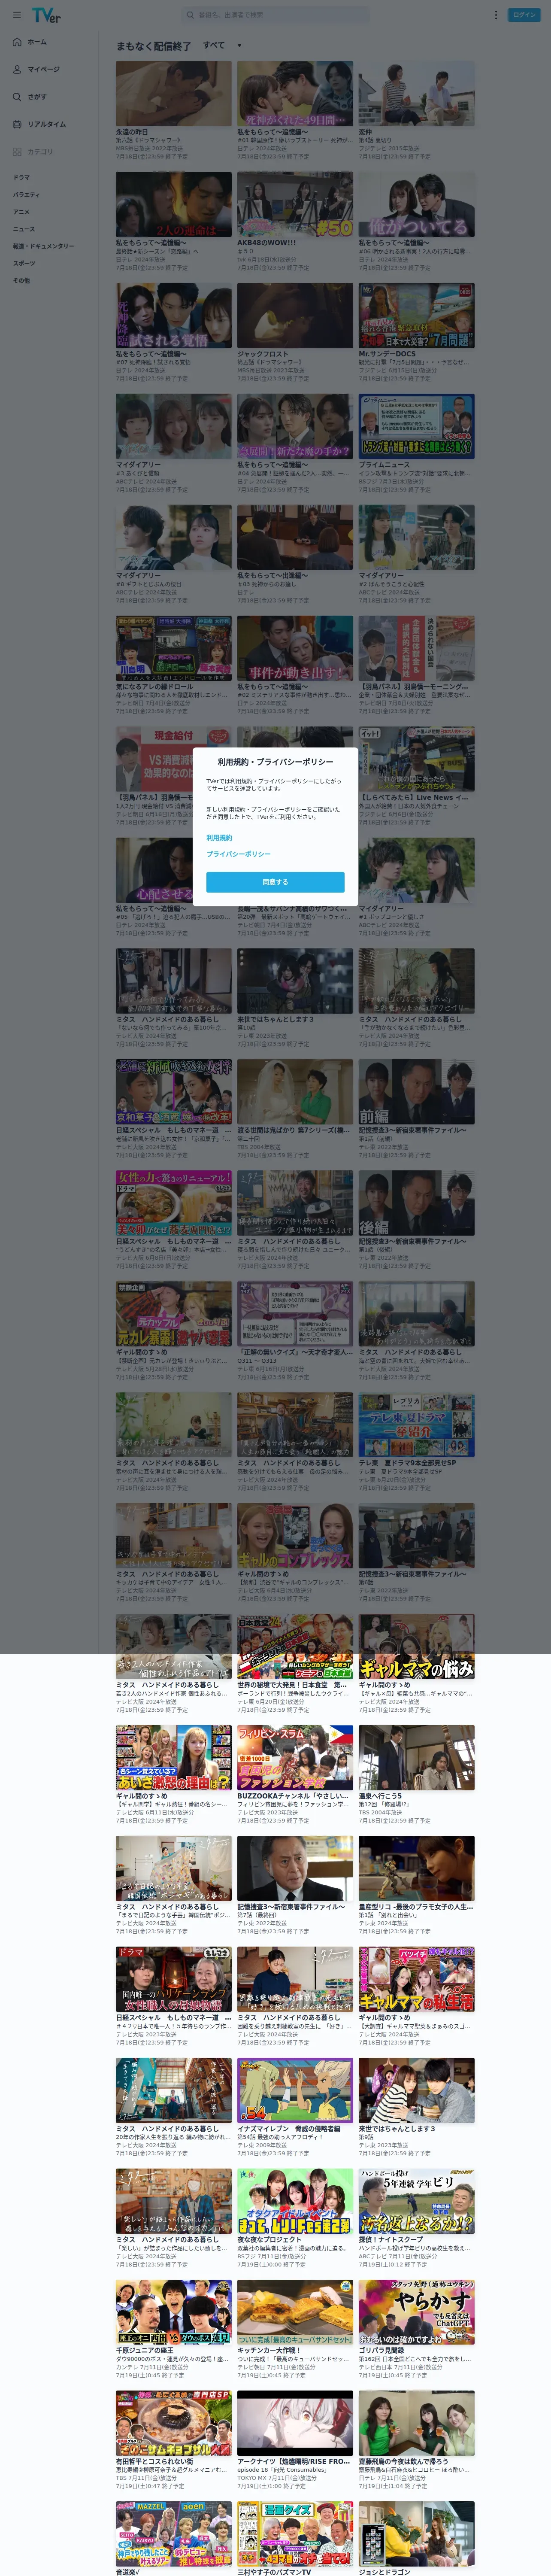Select the スポーツ category
This screenshot has width=551, height=2576.
click(24, 263)
